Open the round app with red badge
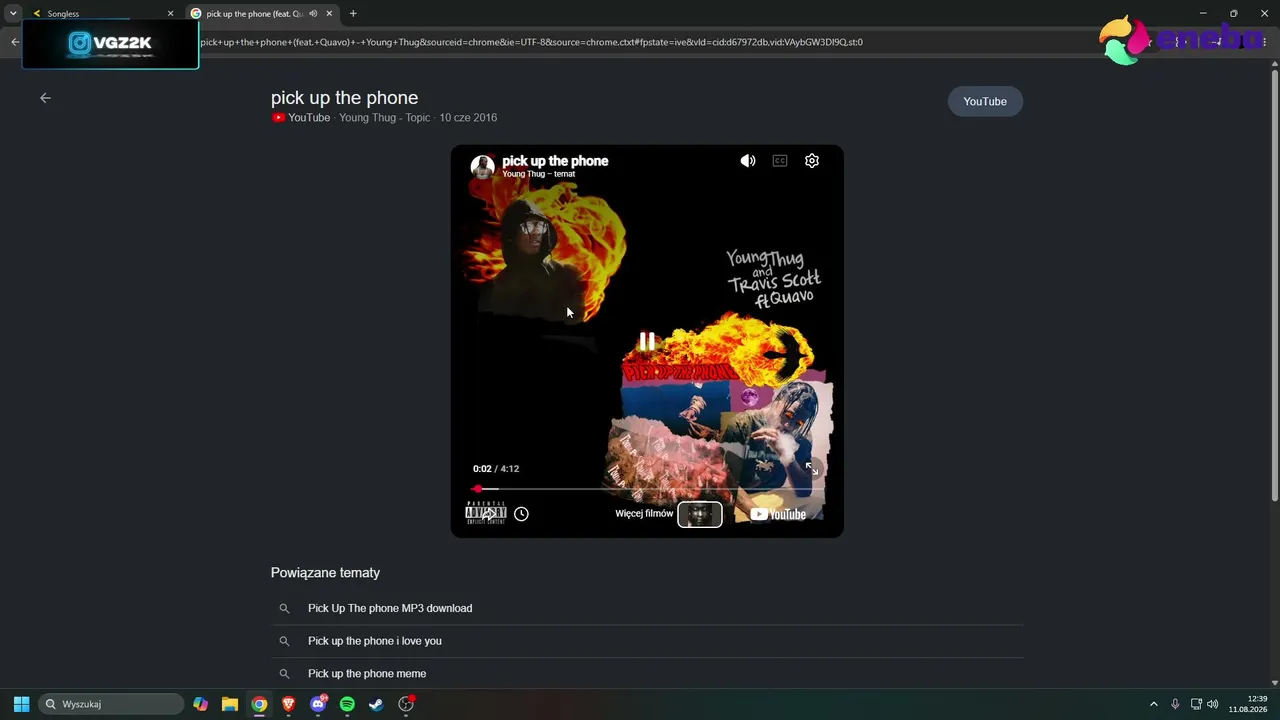Image resolution: width=1280 pixels, height=720 pixels. 406,704
